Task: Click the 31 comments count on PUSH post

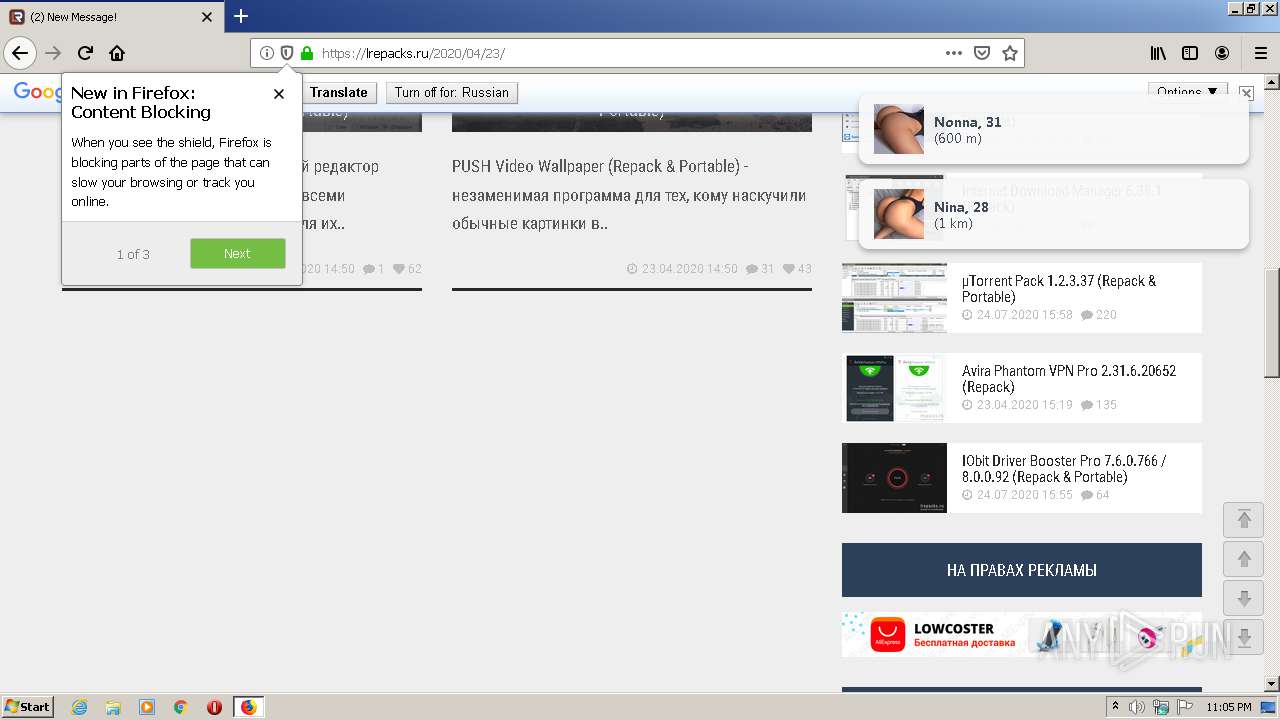Action: coord(761,269)
